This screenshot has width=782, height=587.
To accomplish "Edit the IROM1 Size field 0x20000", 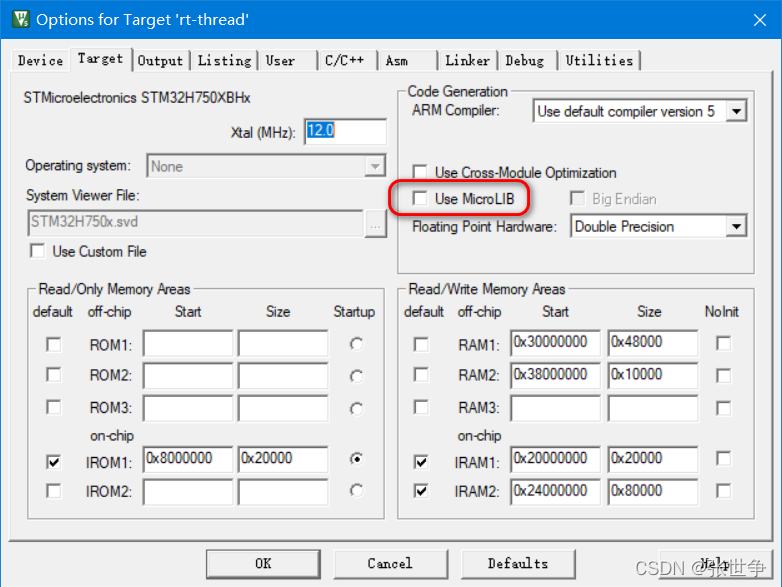I will point(283,459).
